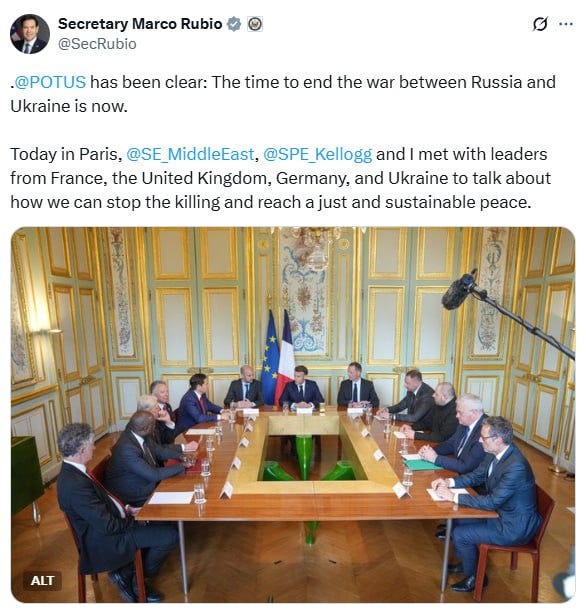Viewport: 586px width, 614px height.
Task: Click the Secretary Marco Rubio display name
Action: click(140, 24)
